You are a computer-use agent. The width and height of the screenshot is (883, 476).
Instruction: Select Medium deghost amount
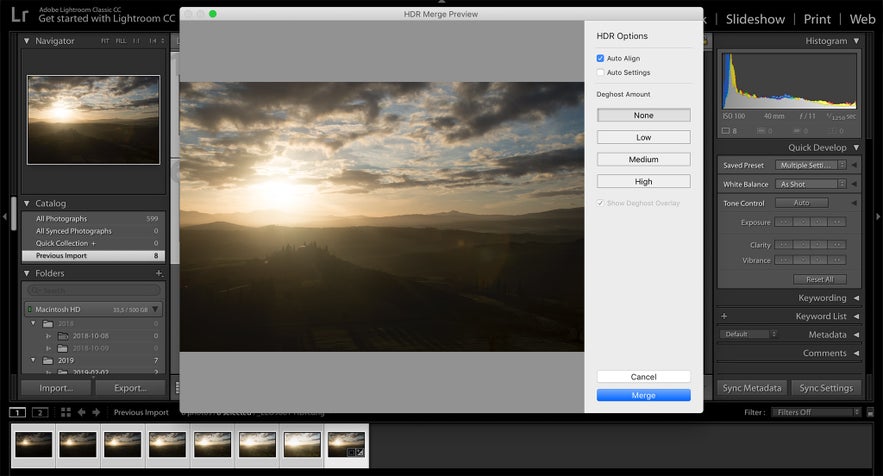point(643,160)
